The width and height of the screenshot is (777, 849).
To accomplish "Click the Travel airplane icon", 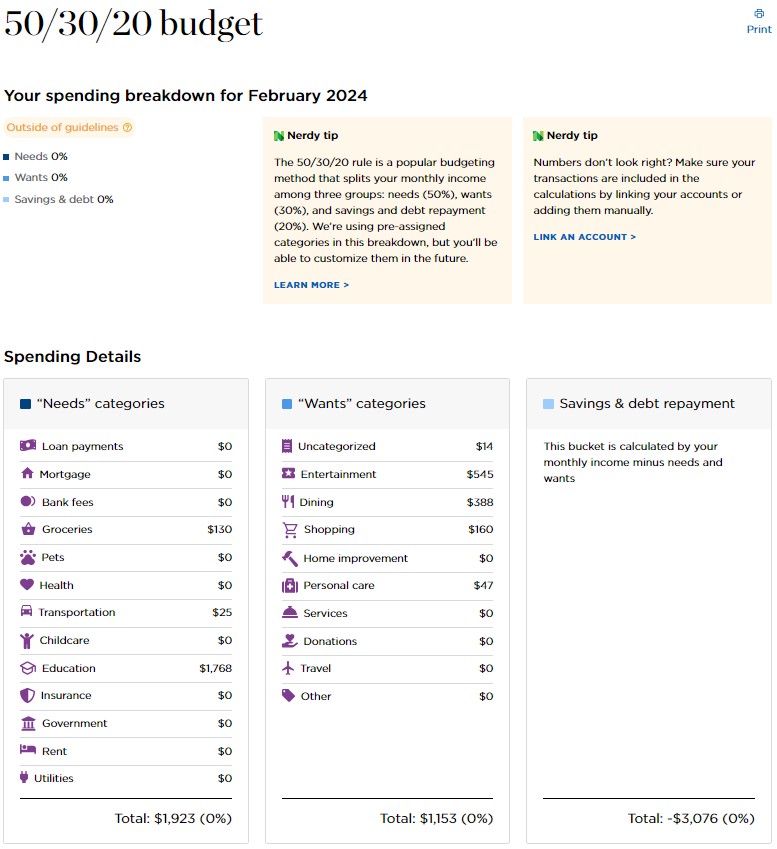I will click(288, 668).
